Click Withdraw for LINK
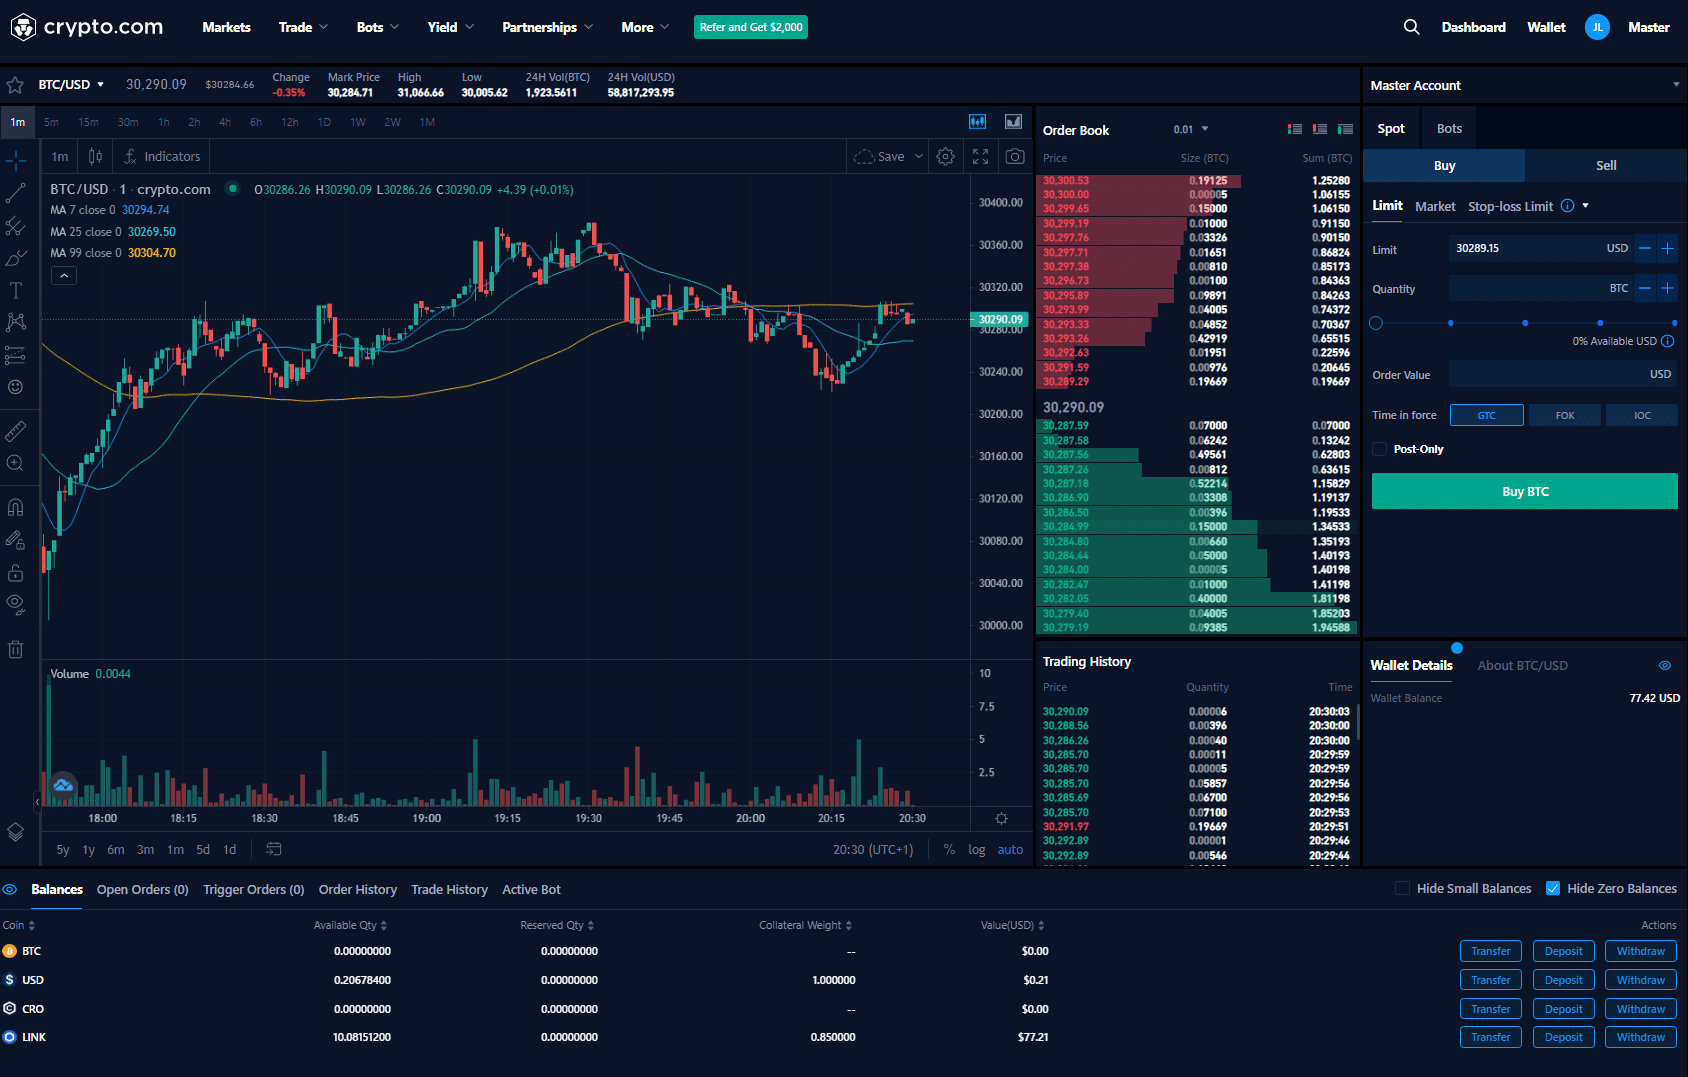 tap(1641, 1037)
